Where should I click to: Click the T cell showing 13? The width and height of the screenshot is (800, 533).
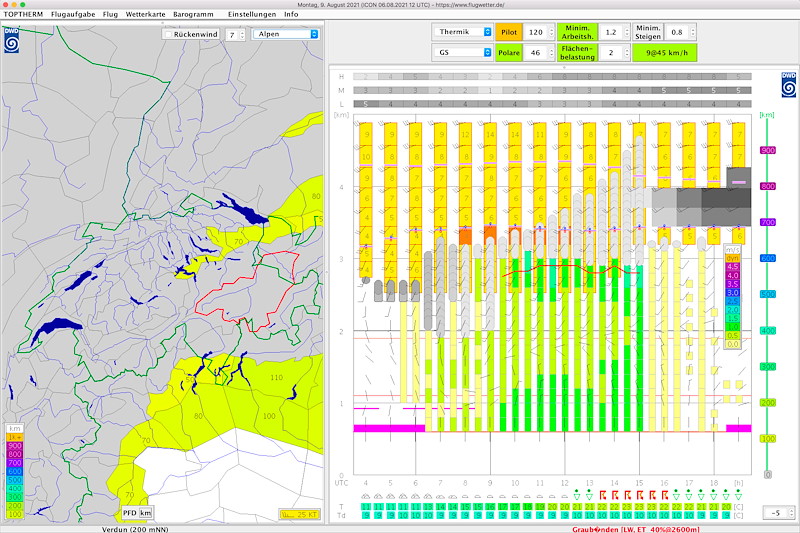(428, 506)
